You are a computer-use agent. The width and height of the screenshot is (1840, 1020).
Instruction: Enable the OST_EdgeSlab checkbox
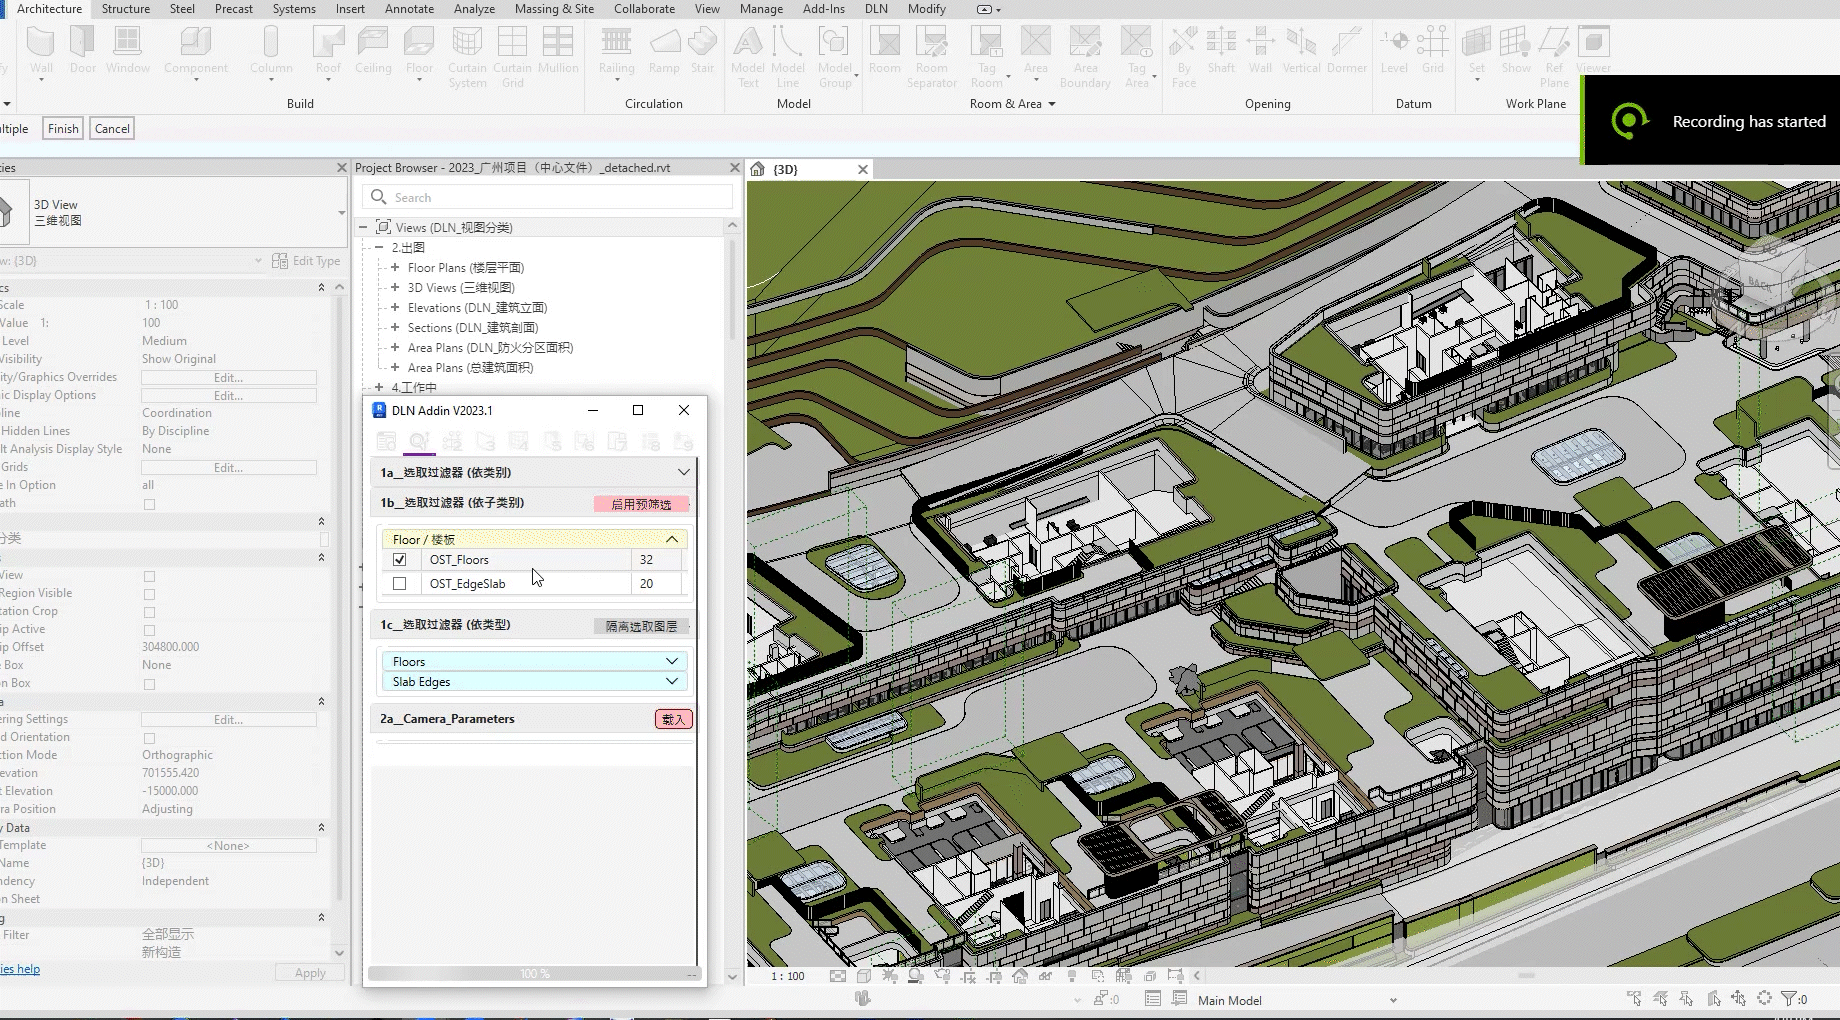[x=400, y=584]
